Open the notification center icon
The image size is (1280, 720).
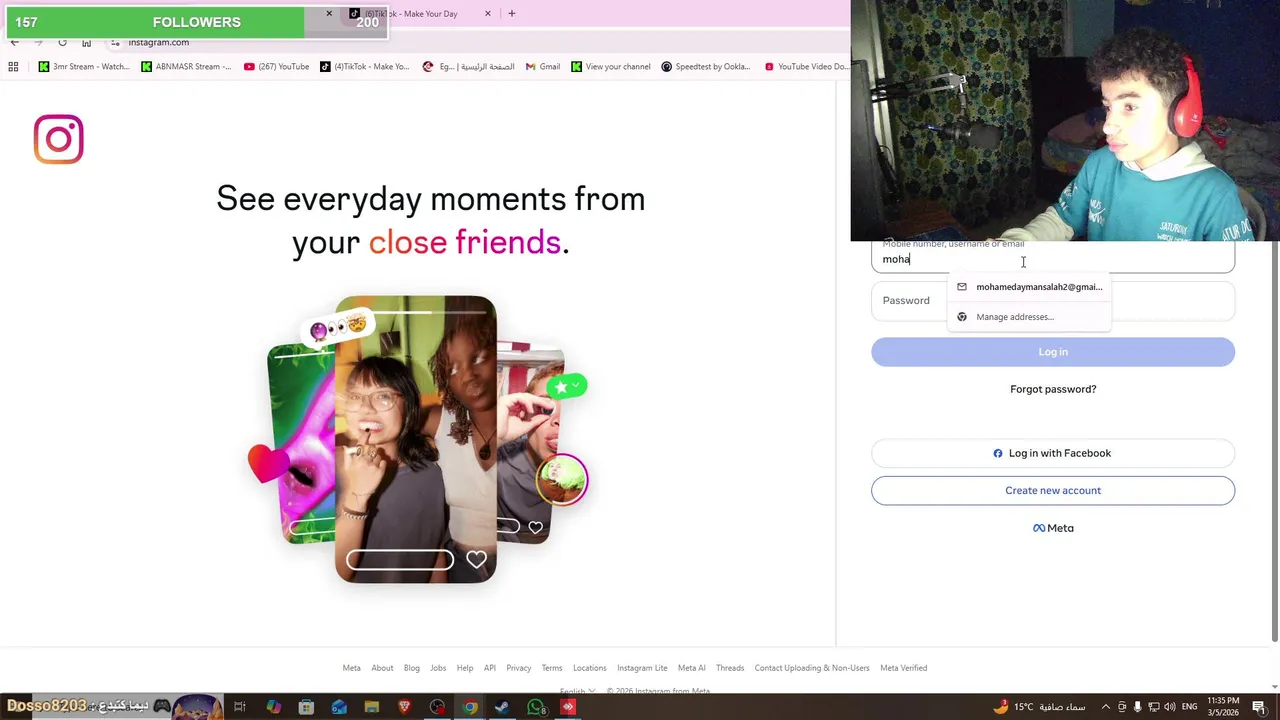(1261, 707)
